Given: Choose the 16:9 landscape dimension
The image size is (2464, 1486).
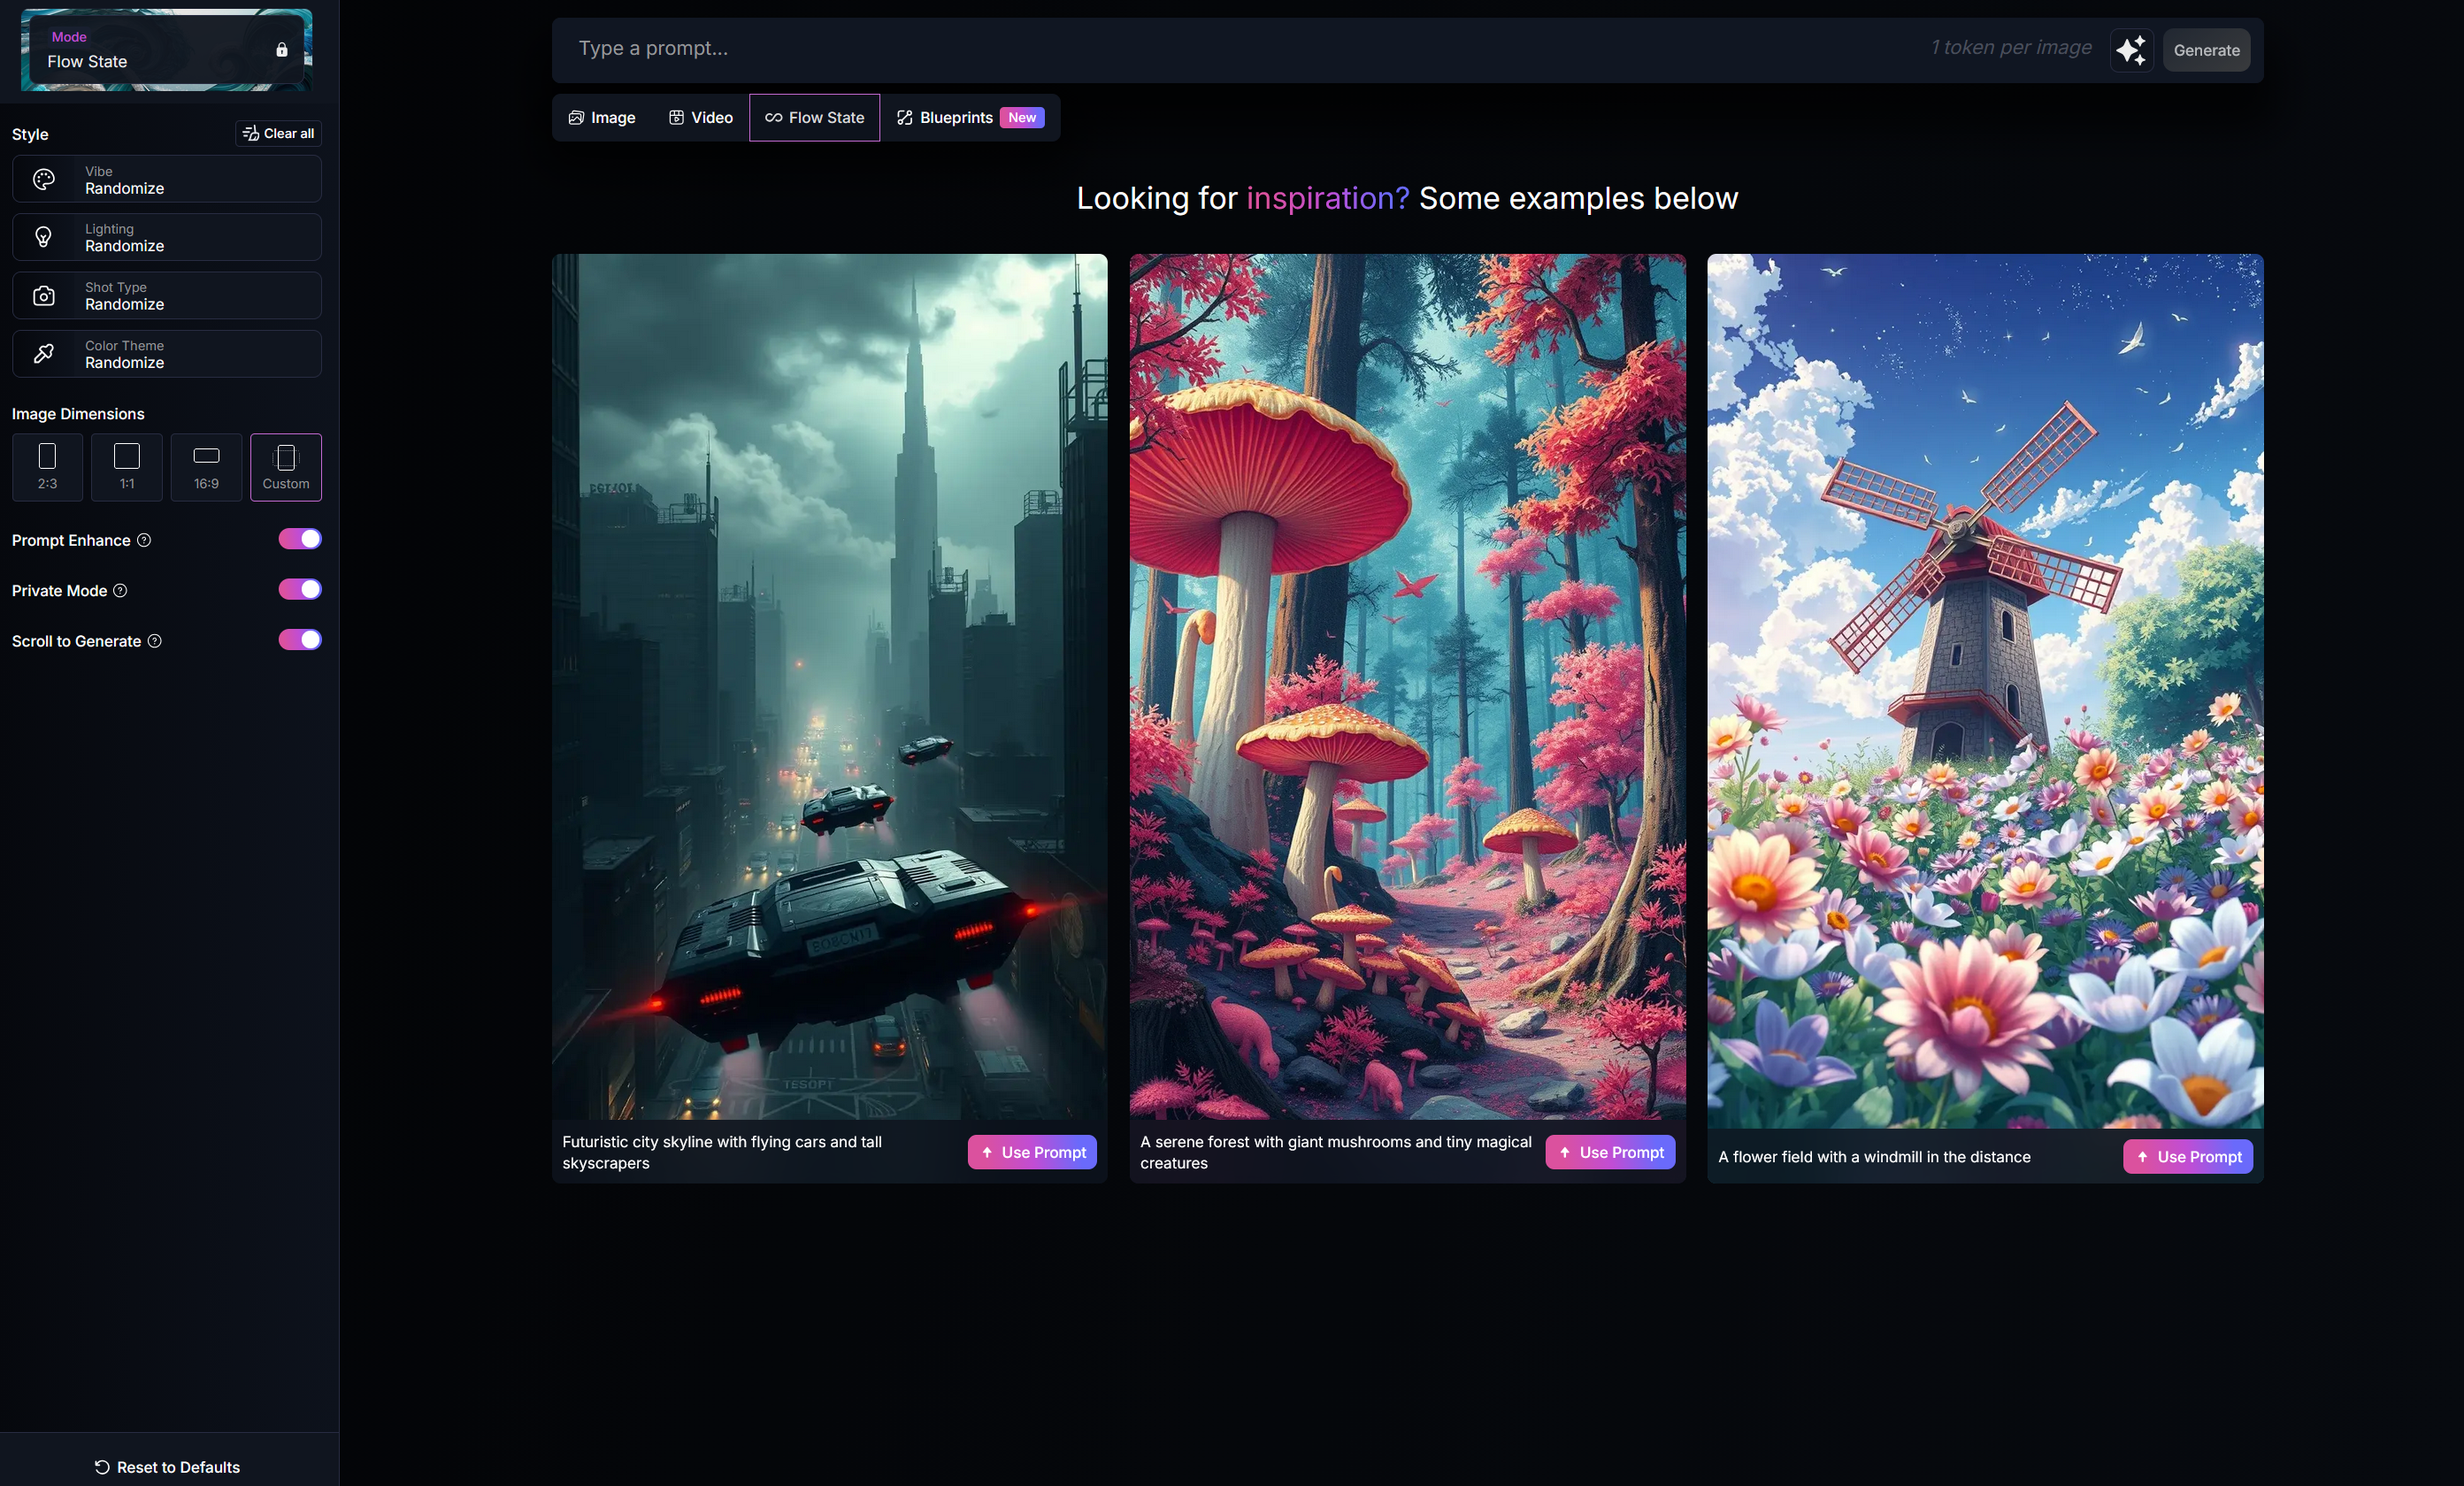Looking at the screenshot, I should tap(206, 466).
